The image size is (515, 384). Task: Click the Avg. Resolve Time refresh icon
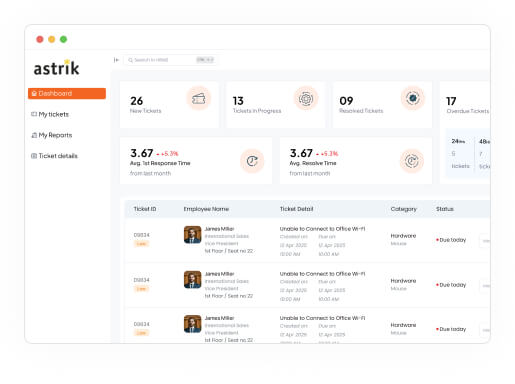412,161
